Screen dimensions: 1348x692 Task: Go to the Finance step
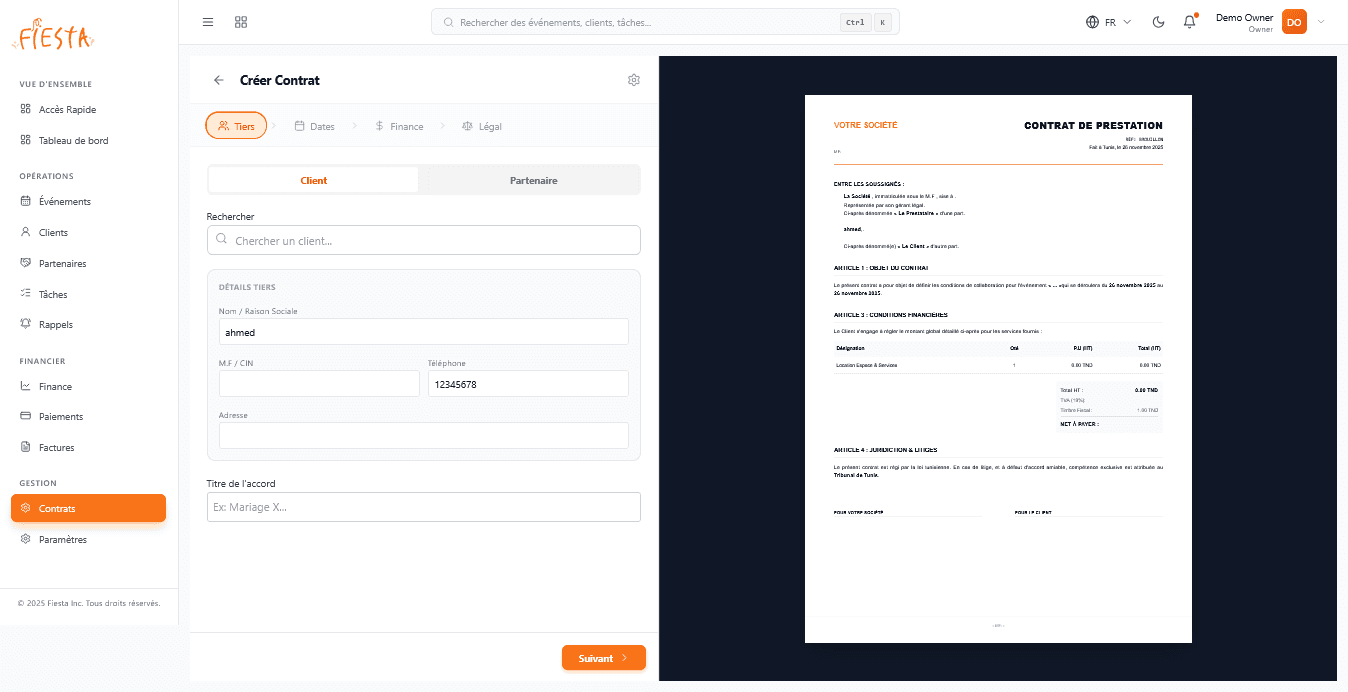pyautogui.click(x=399, y=126)
